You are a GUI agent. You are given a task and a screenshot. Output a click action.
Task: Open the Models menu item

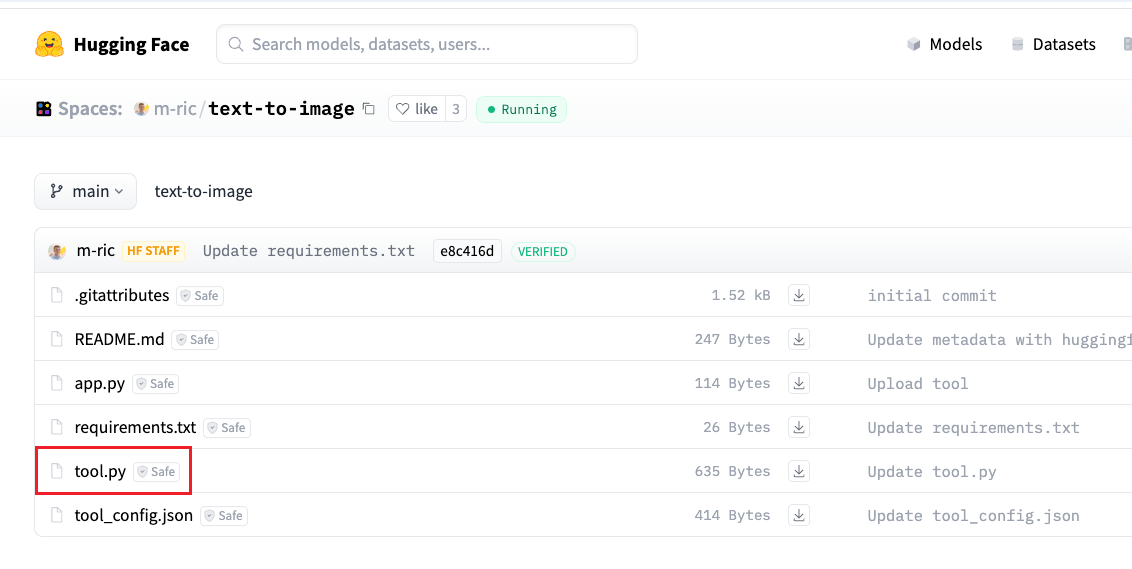pyautogui.click(x=955, y=45)
